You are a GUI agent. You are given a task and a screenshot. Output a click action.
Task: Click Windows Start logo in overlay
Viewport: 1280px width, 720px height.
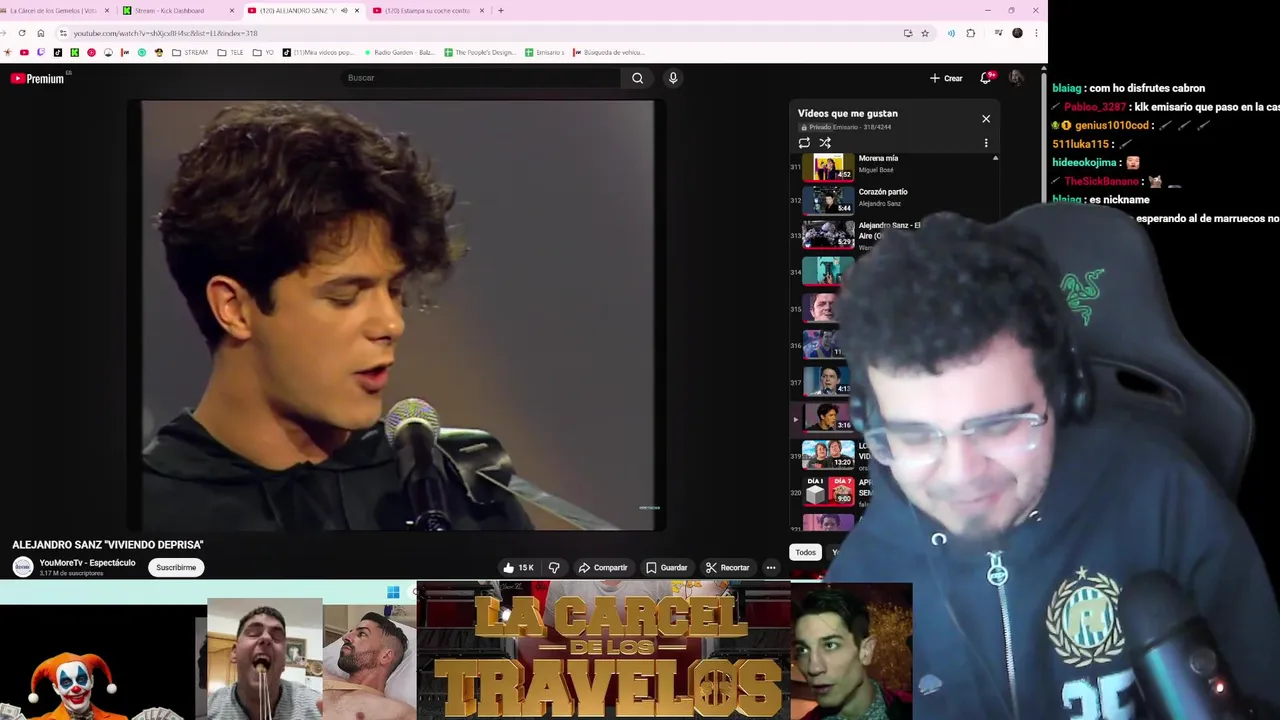[393, 592]
